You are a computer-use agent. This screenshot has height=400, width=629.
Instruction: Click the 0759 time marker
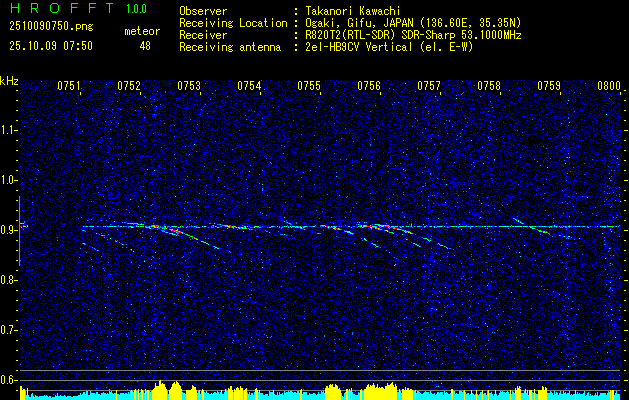[x=549, y=86]
